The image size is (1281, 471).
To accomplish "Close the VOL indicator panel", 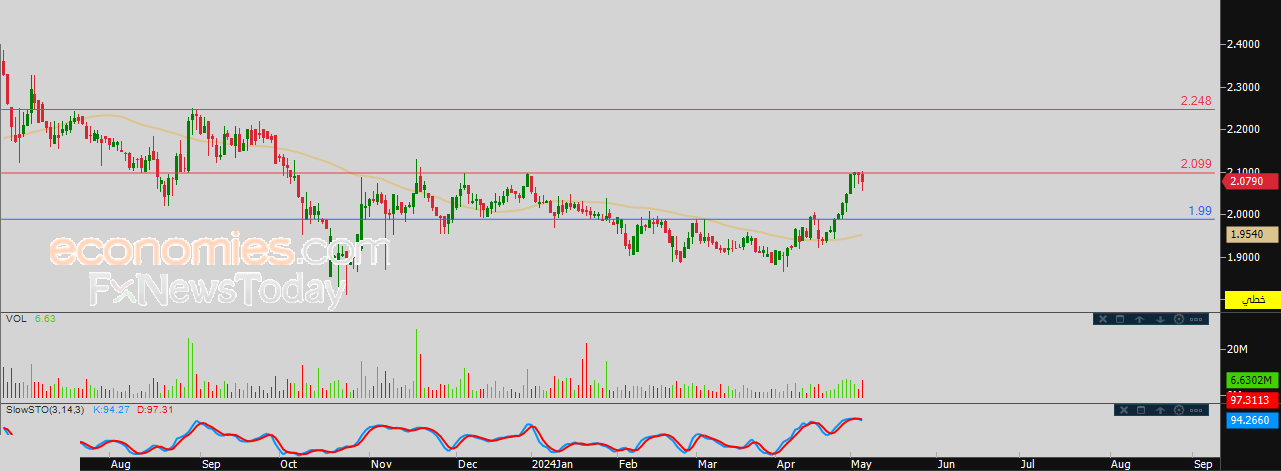I will (1103, 319).
